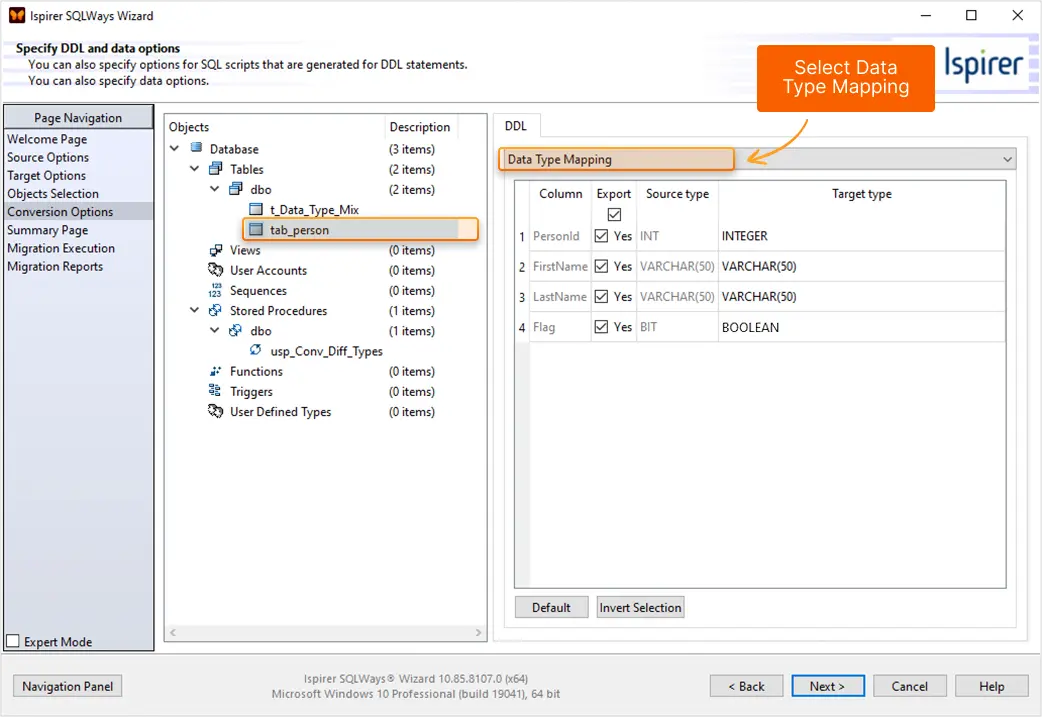
Task: Click the Sequences tree row label
Action: click(259, 290)
